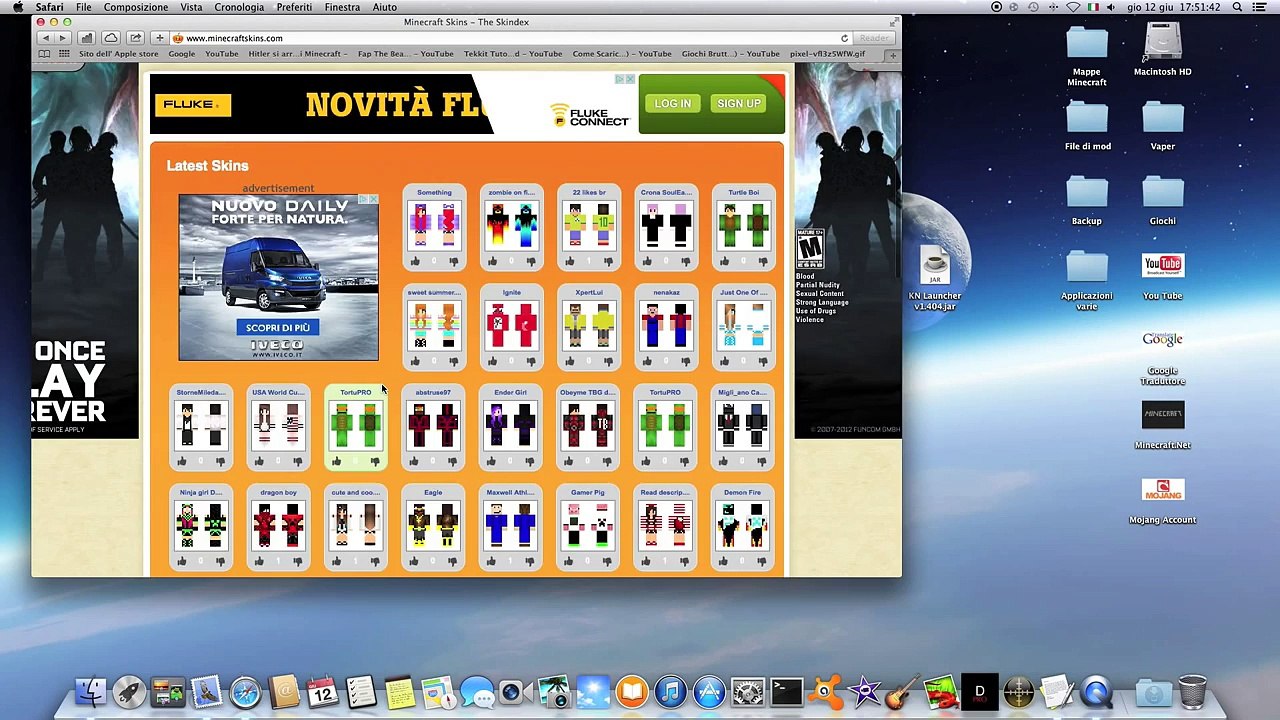
Task: Show the Top Sites grid in bookmarks bar
Action: coord(65,54)
